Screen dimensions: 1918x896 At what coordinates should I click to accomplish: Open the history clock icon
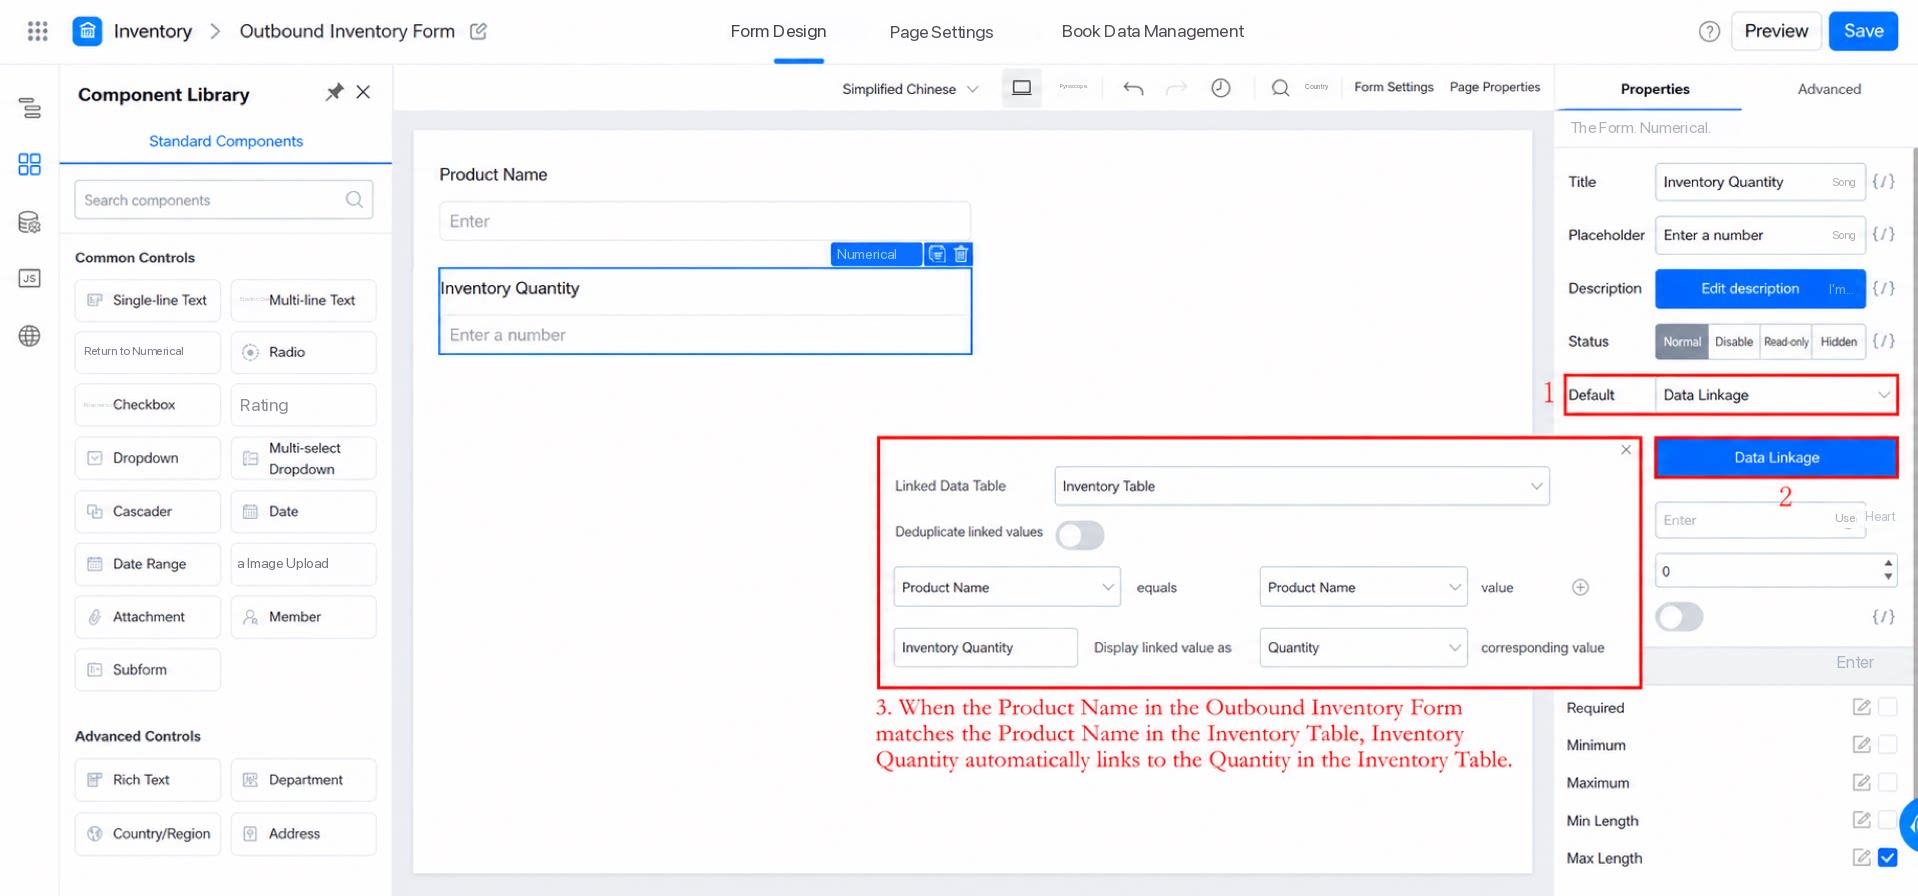1220,88
